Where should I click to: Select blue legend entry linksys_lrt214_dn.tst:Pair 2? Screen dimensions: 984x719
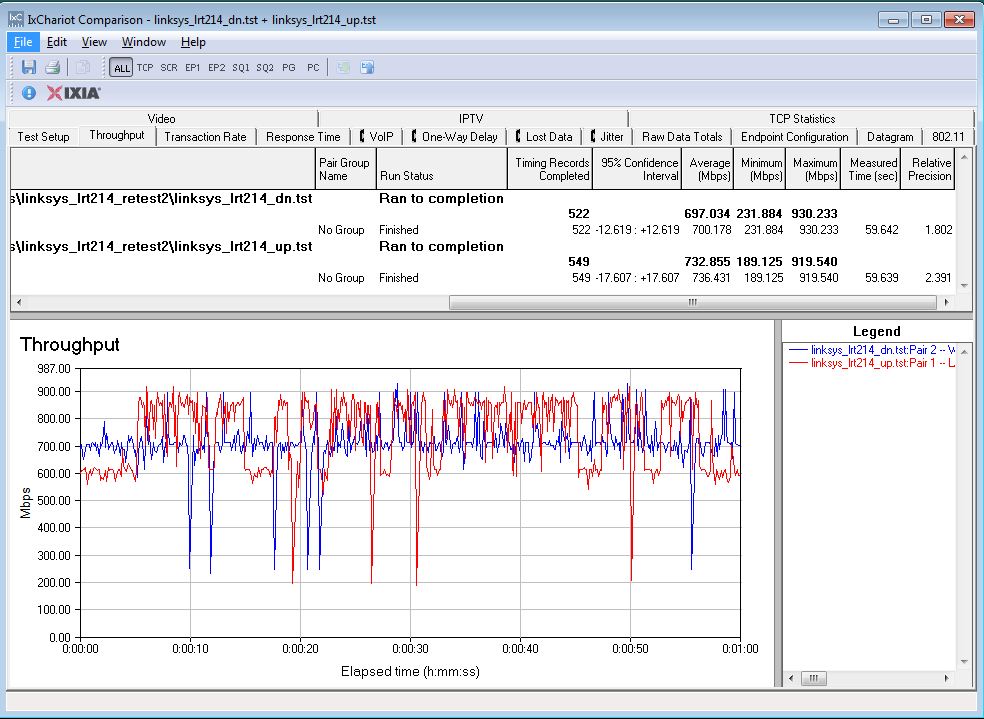872,350
